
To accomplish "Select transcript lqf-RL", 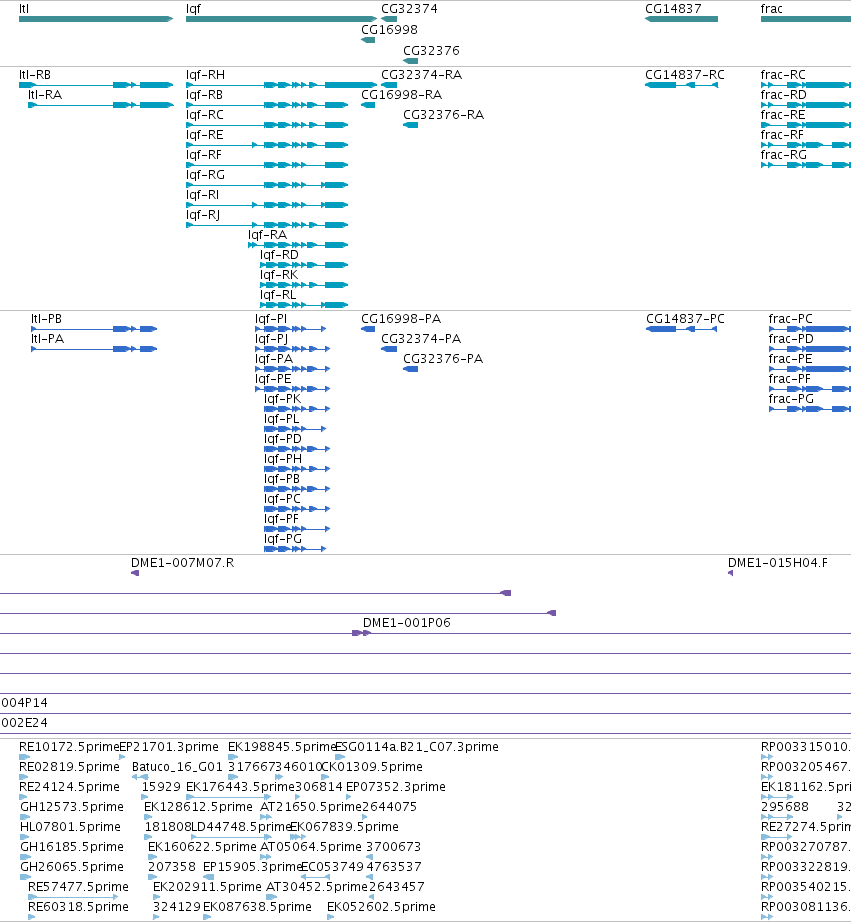I will 304,305.
